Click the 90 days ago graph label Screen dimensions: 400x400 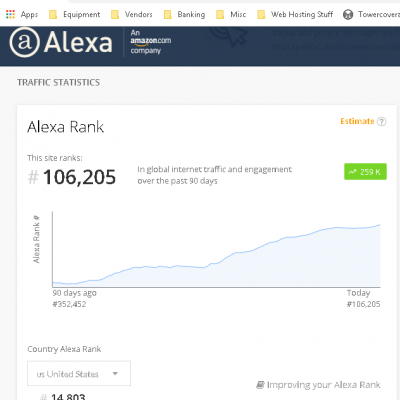point(74,293)
